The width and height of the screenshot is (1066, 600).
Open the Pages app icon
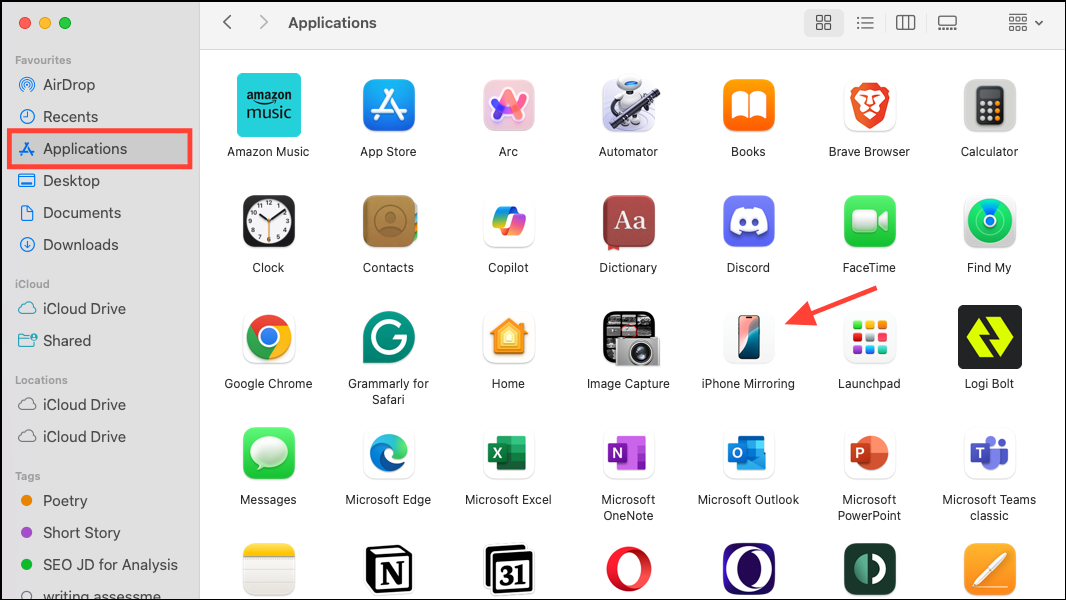[x=989, y=569]
